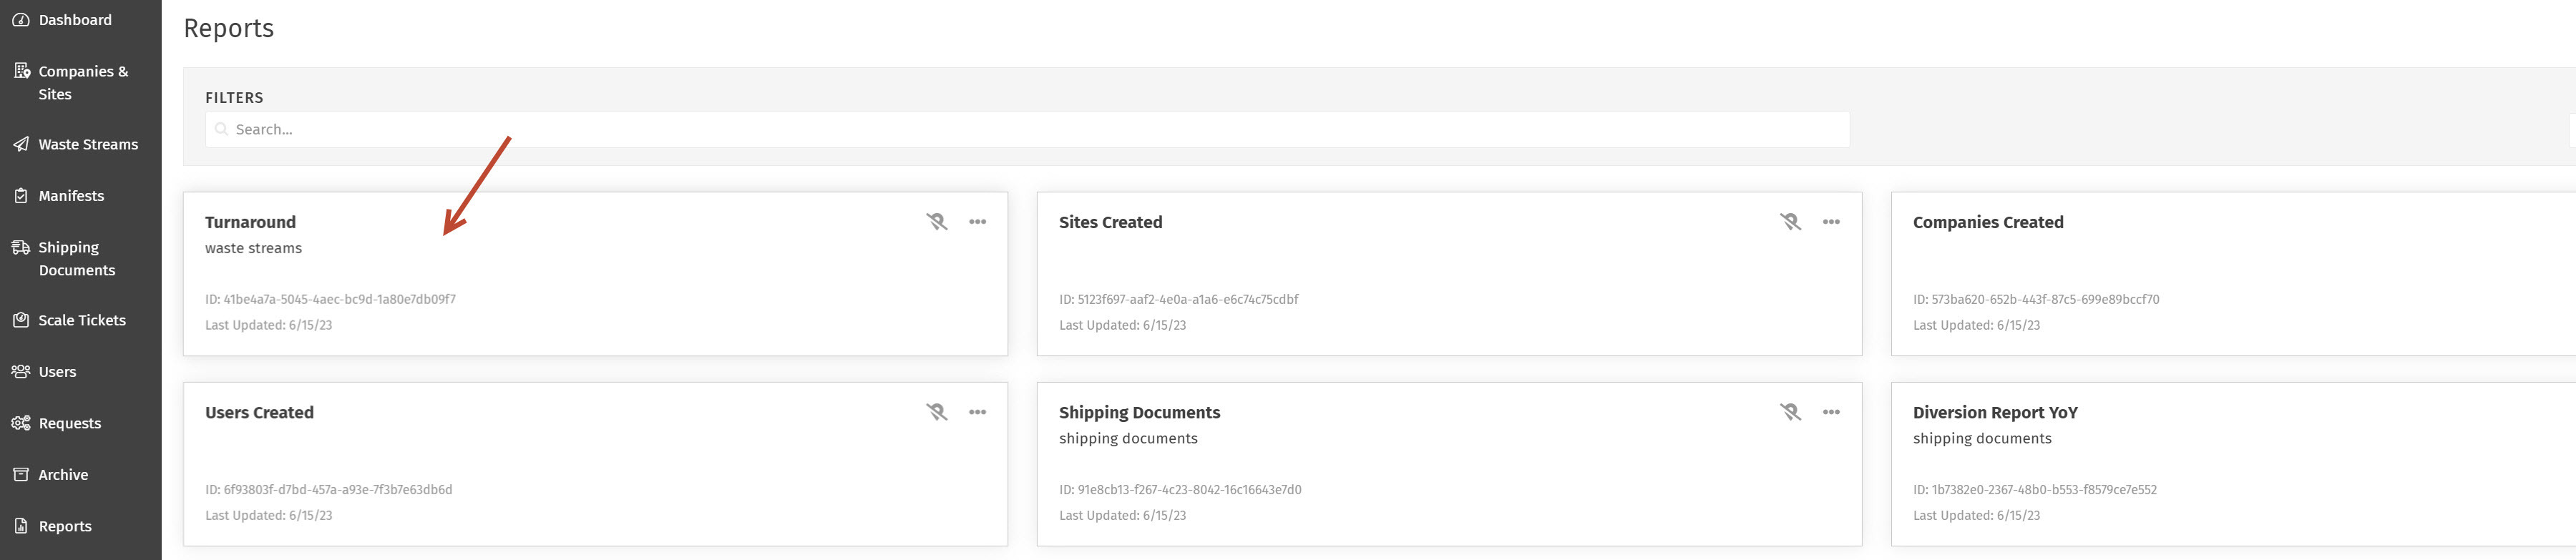
Task: Click the Reports page heading
Action: [229, 28]
